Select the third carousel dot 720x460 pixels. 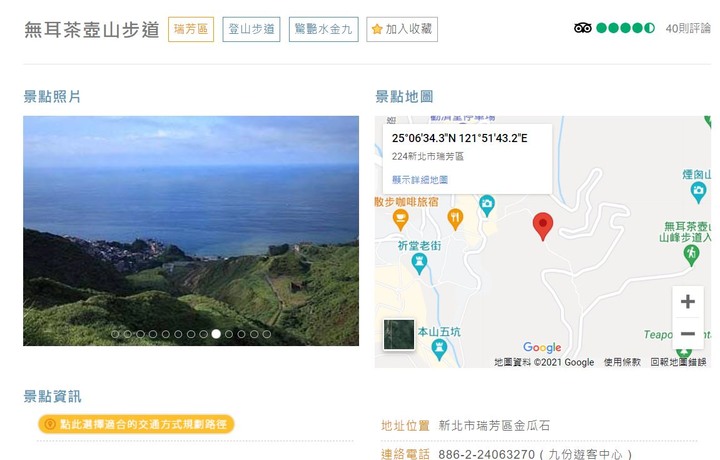pyautogui.click(x=141, y=334)
